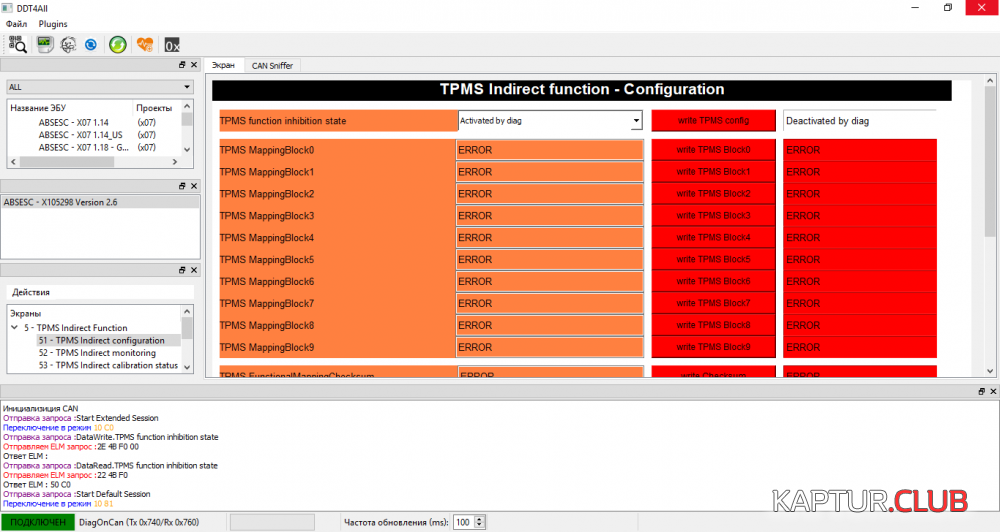The image size is (1000, 532).
Task: Collapse the 5 - TPMS Indirect Function node
Action: click(14, 328)
